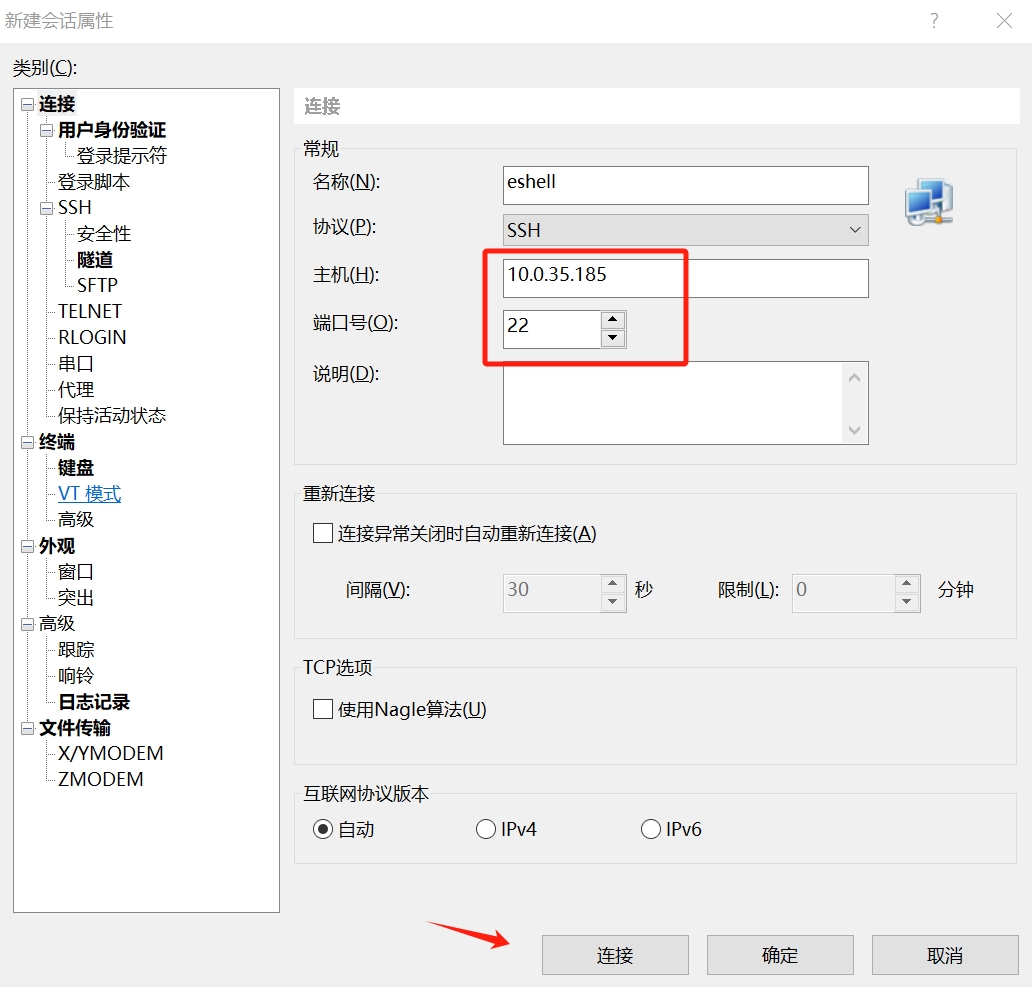Select the IPv4 radio button
Screen dimensions: 1032x987
[486, 829]
